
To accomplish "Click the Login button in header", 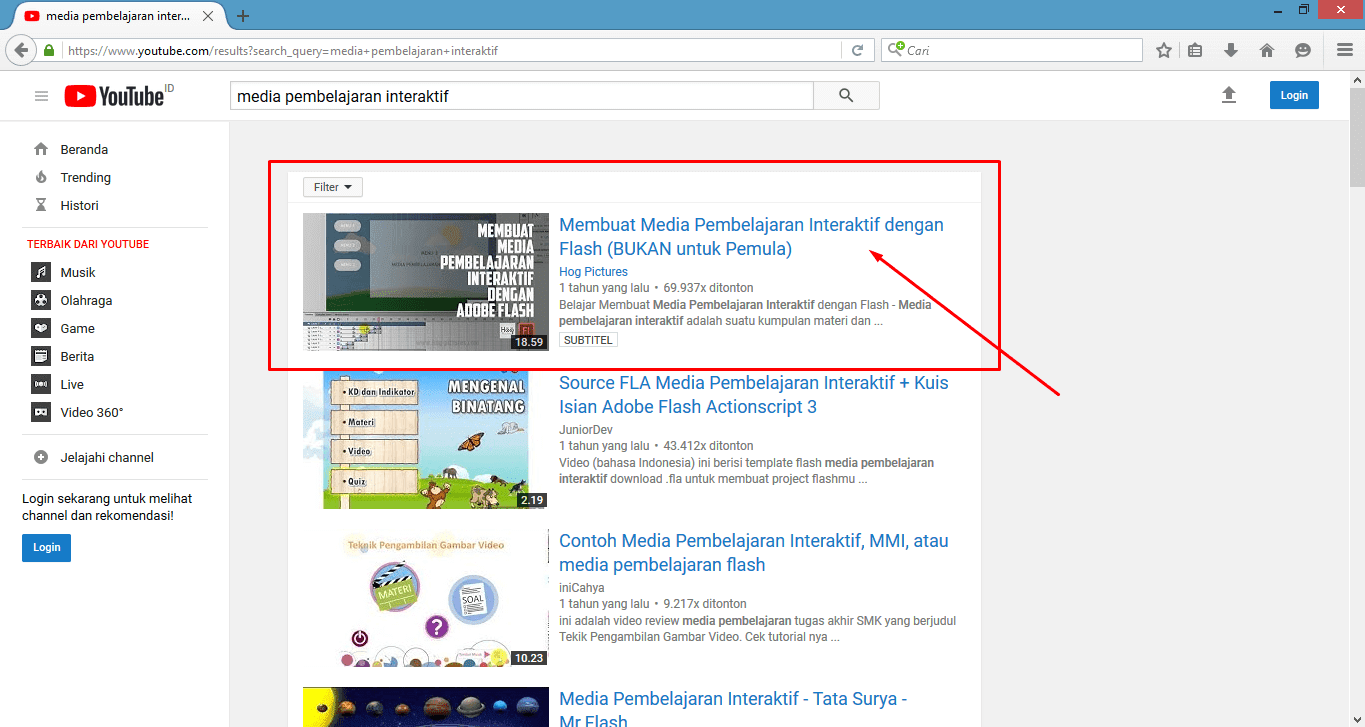I will tap(1294, 95).
